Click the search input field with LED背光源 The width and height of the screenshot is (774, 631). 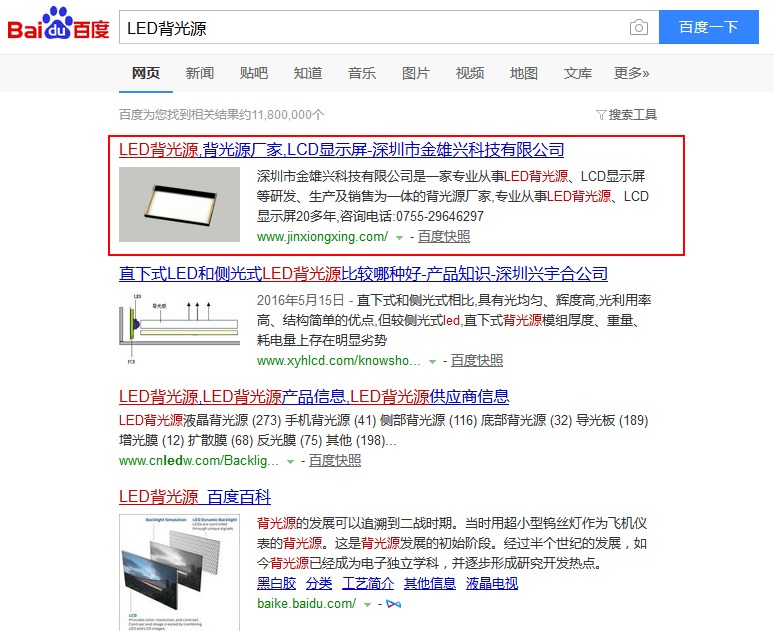click(x=374, y=27)
